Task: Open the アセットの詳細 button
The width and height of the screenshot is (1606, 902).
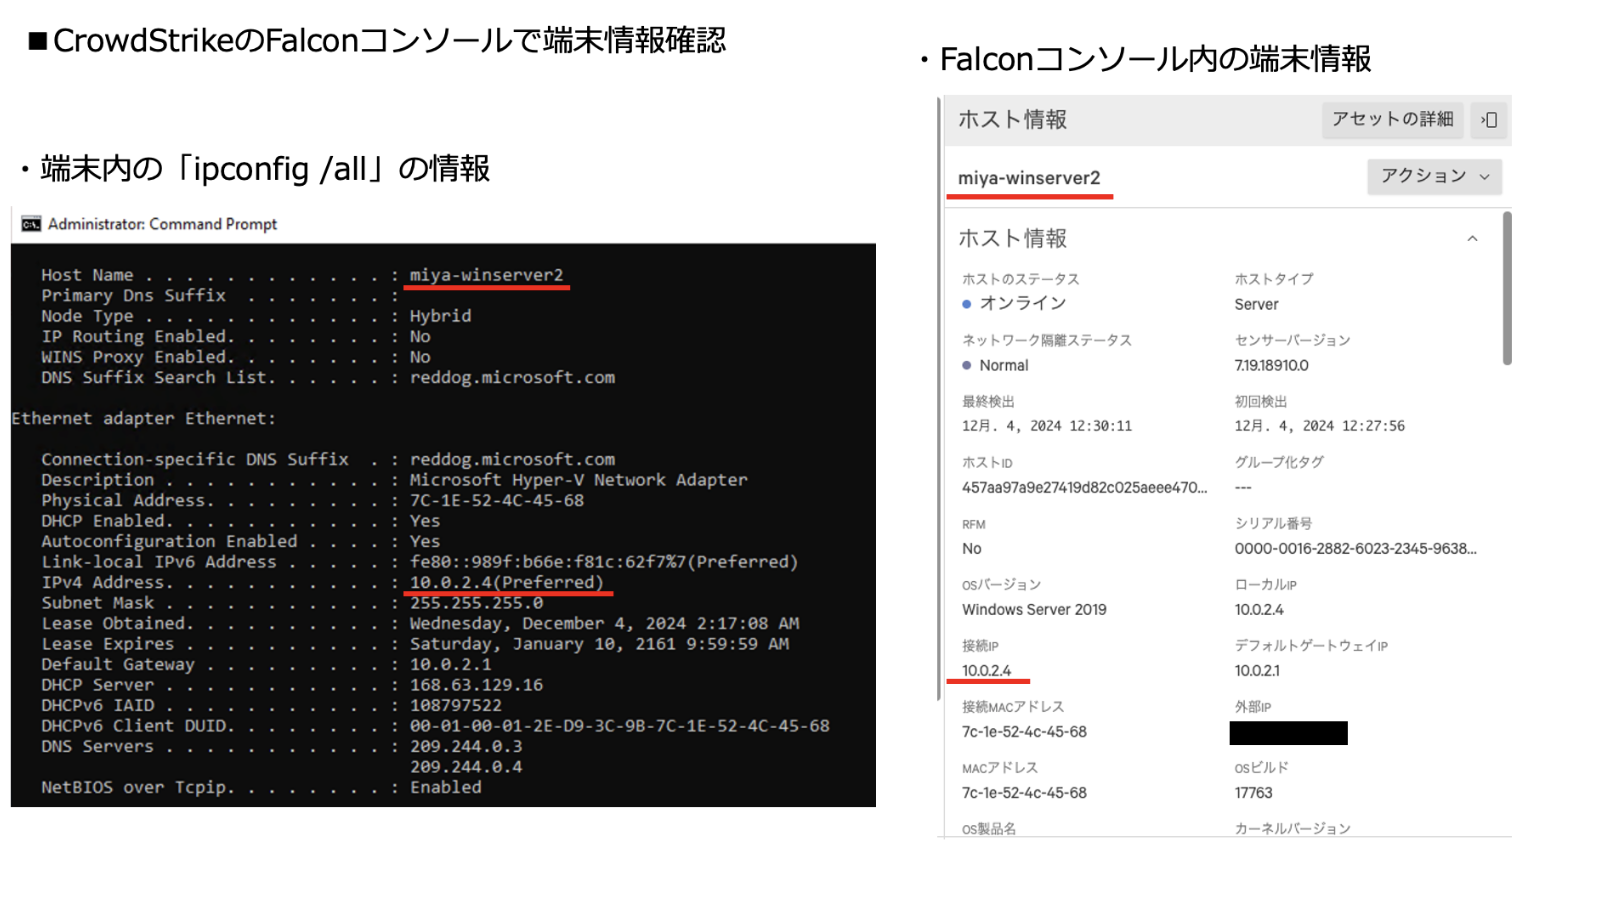Action: (1392, 119)
